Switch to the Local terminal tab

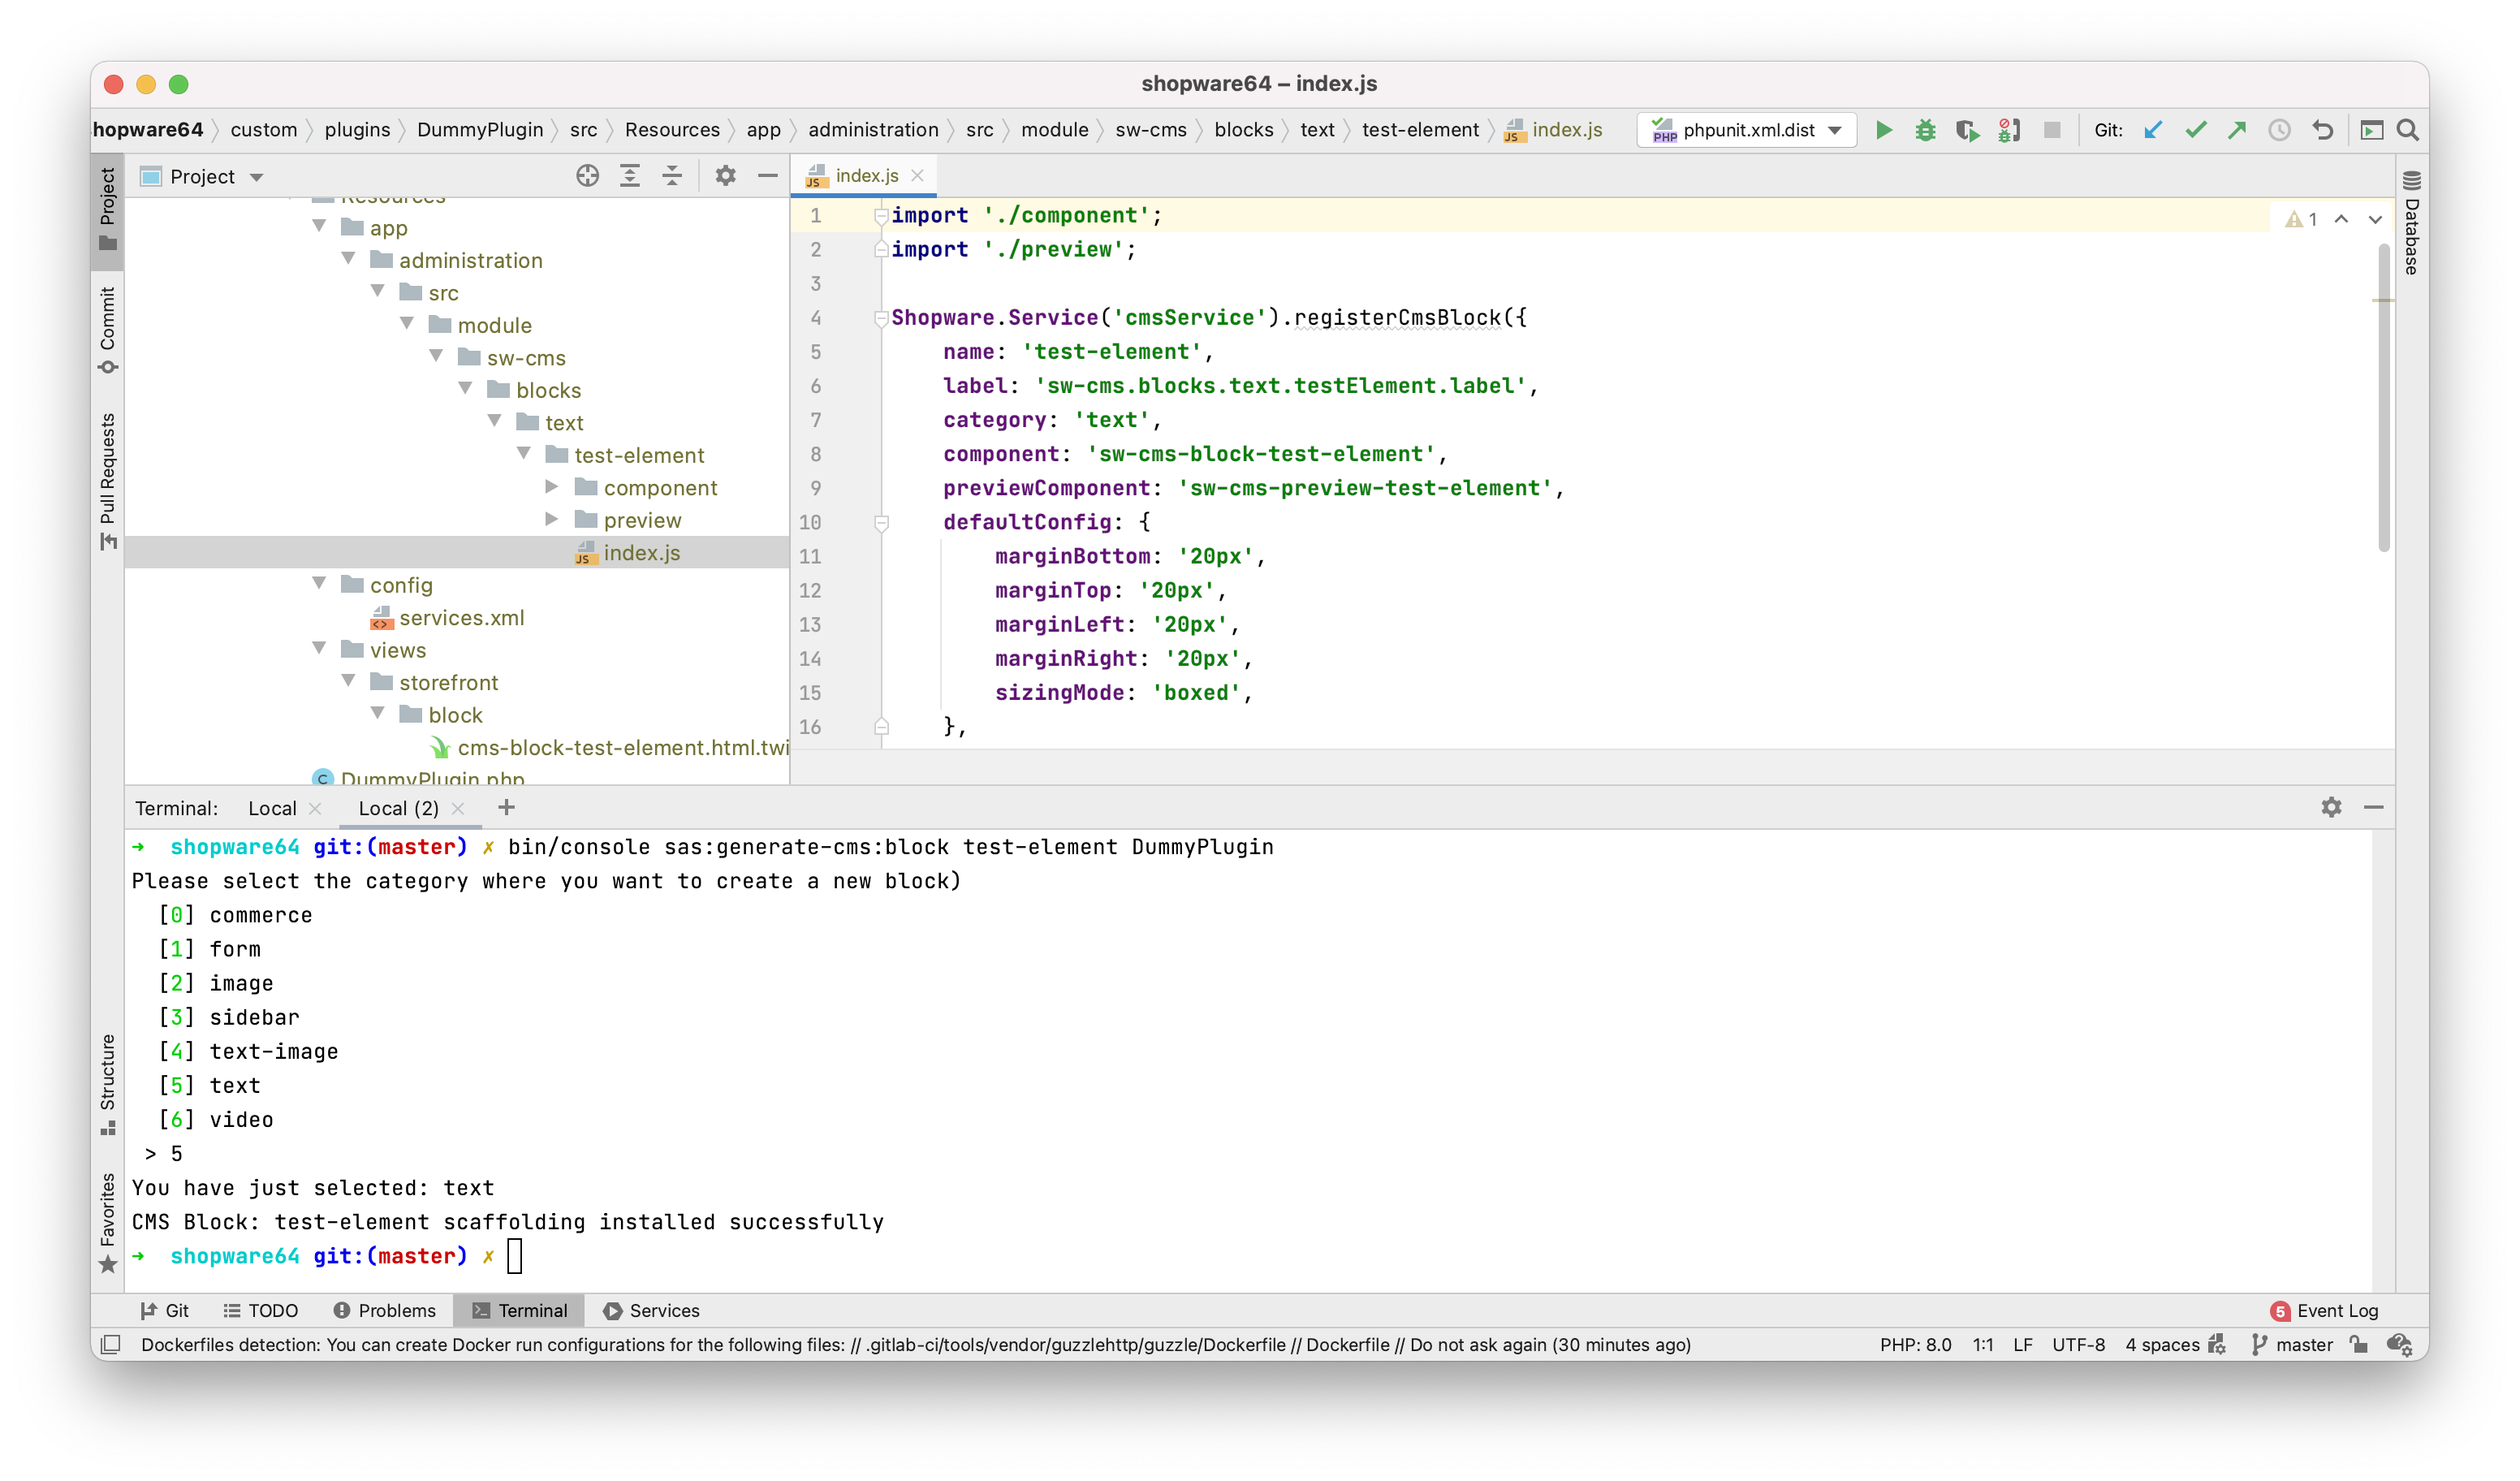pos(272,808)
